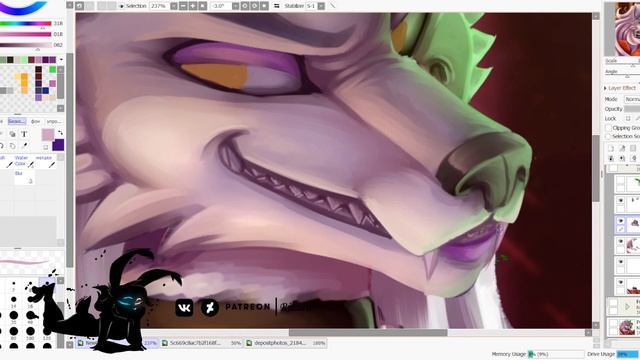Clear the current layer icon
640x360 pixels.
(x=633, y=158)
